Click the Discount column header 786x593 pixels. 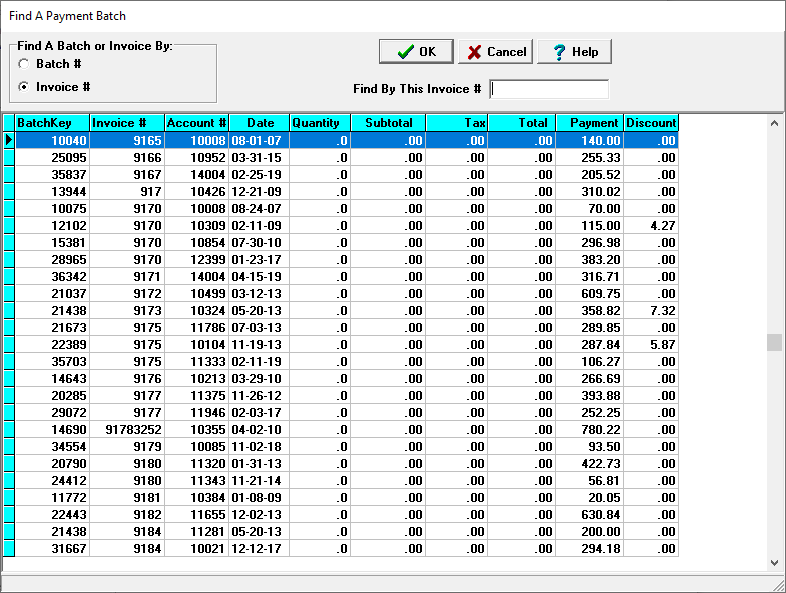pos(651,123)
